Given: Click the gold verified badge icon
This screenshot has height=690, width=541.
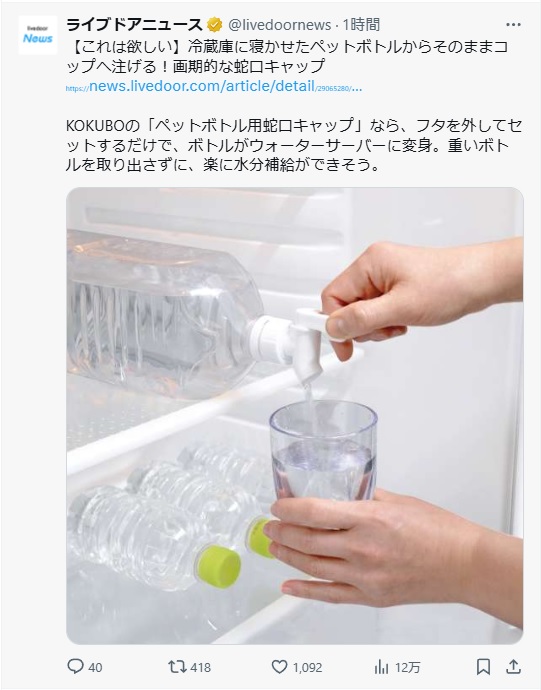Looking at the screenshot, I should 214,25.
